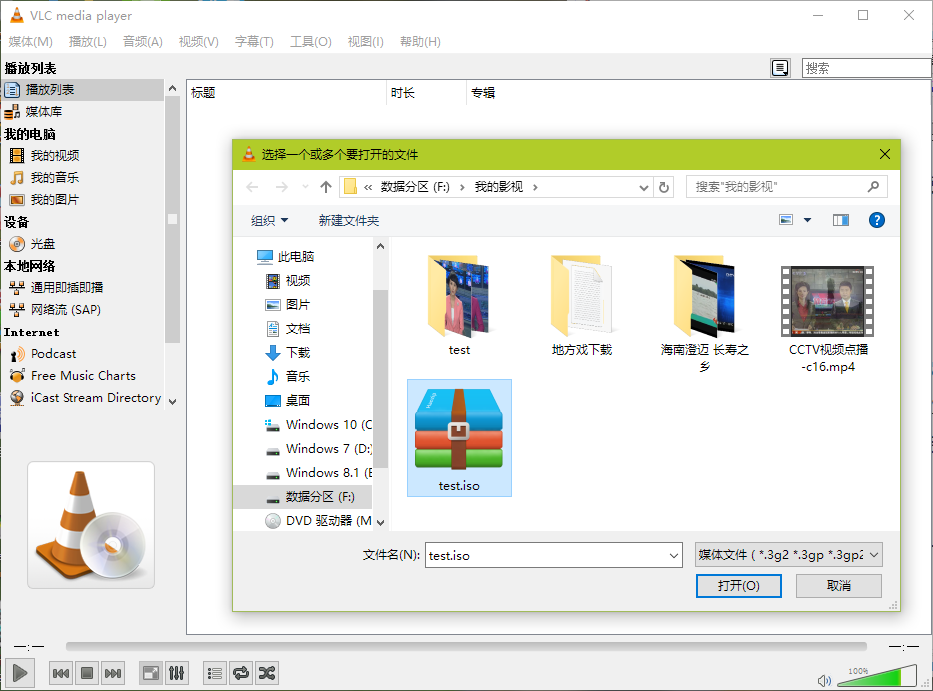Click 新建文件夹 button
Viewport: 933px width, 691px height.
[x=349, y=221]
